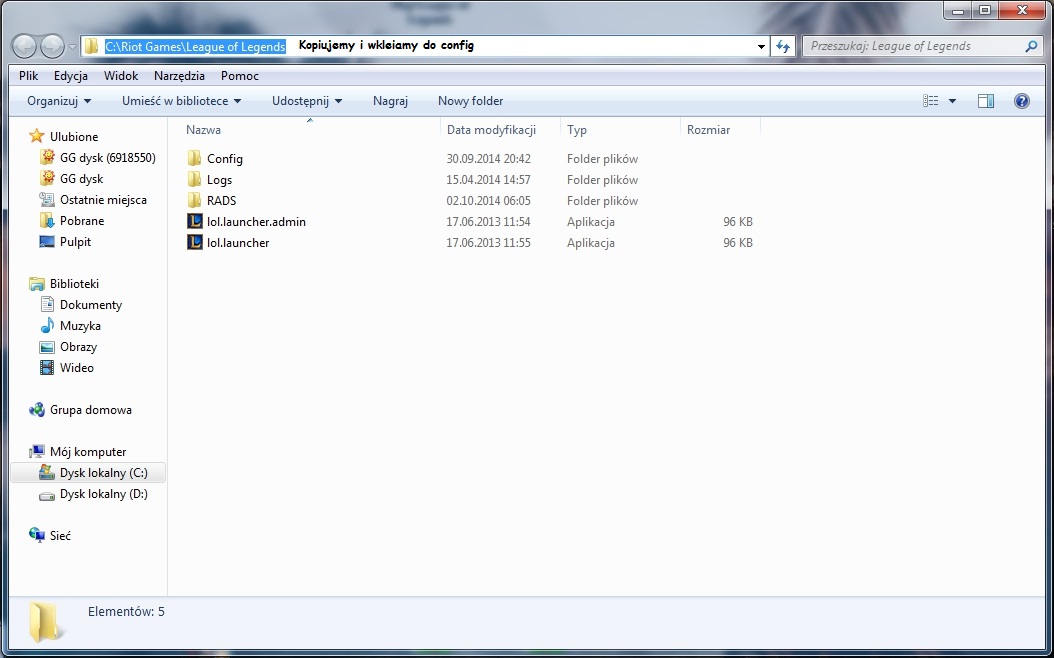Image resolution: width=1054 pixels, height=658 pixels.
Task: Open the view options dropdown arrow
Action: coord(952,101)
